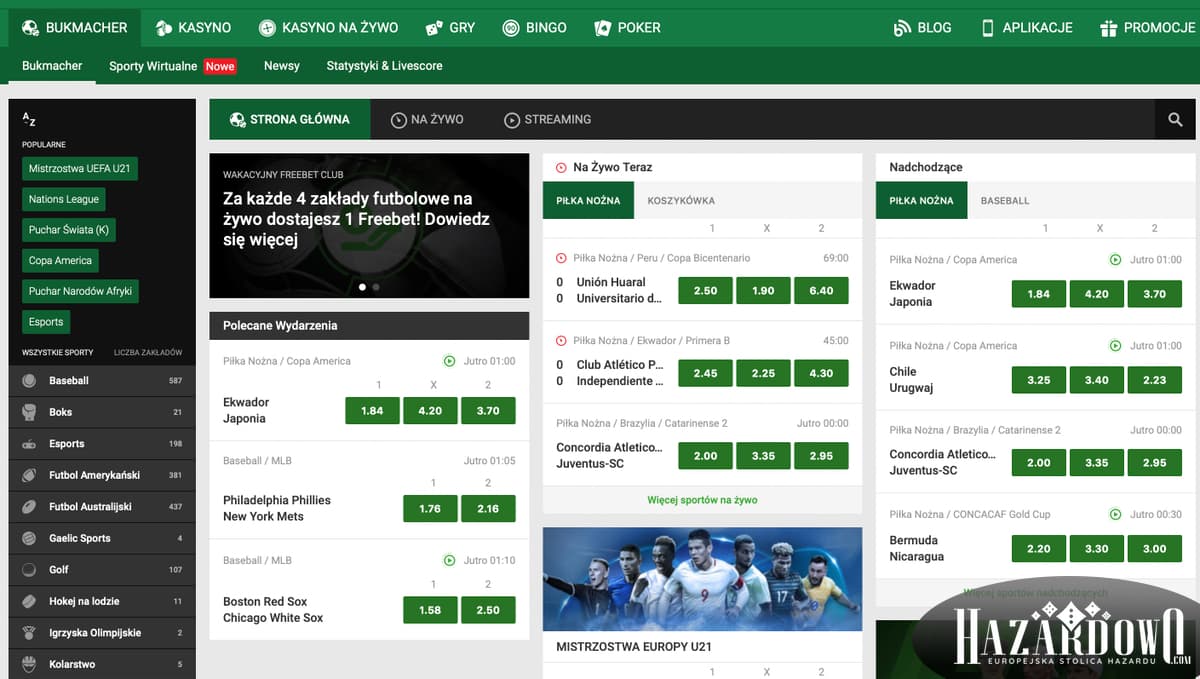Image resolution: width=1200 pixels, height=679 pixels.
Task: Click the Kolarstwo icon in the sports list
Action: point(29,664)
